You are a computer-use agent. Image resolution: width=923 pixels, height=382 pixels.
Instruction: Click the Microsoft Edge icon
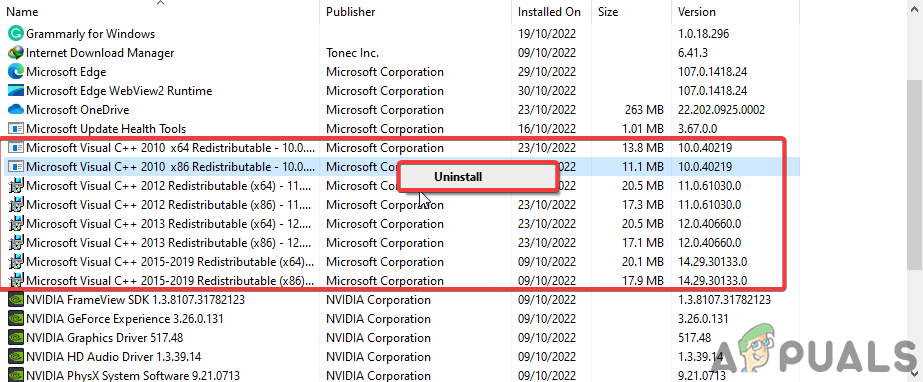[x=16, y=72]
